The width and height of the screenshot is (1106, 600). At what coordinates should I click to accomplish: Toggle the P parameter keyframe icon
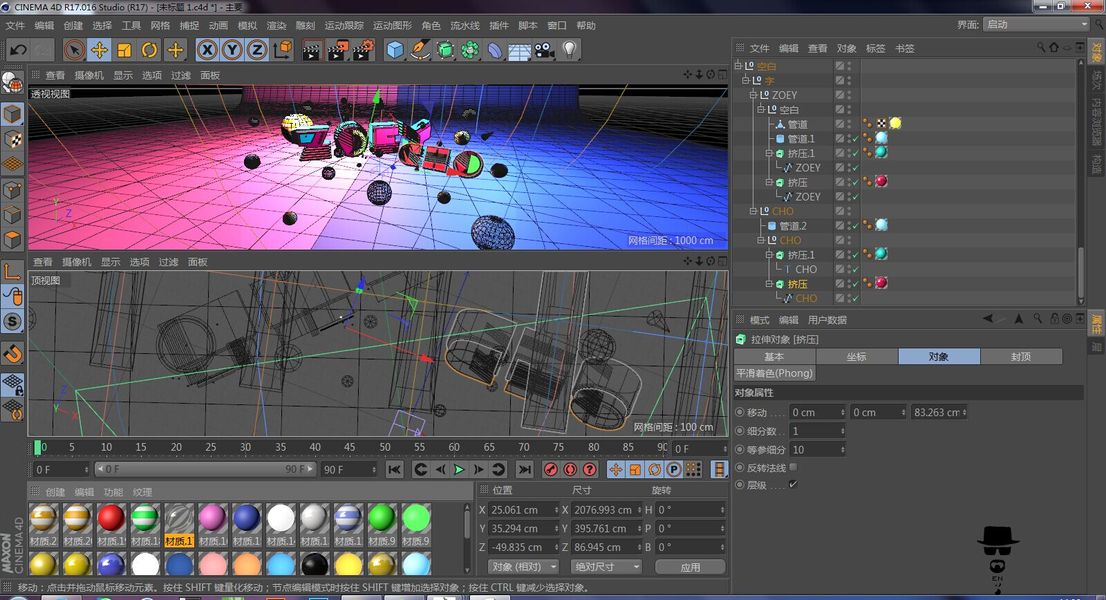(674, 470)
